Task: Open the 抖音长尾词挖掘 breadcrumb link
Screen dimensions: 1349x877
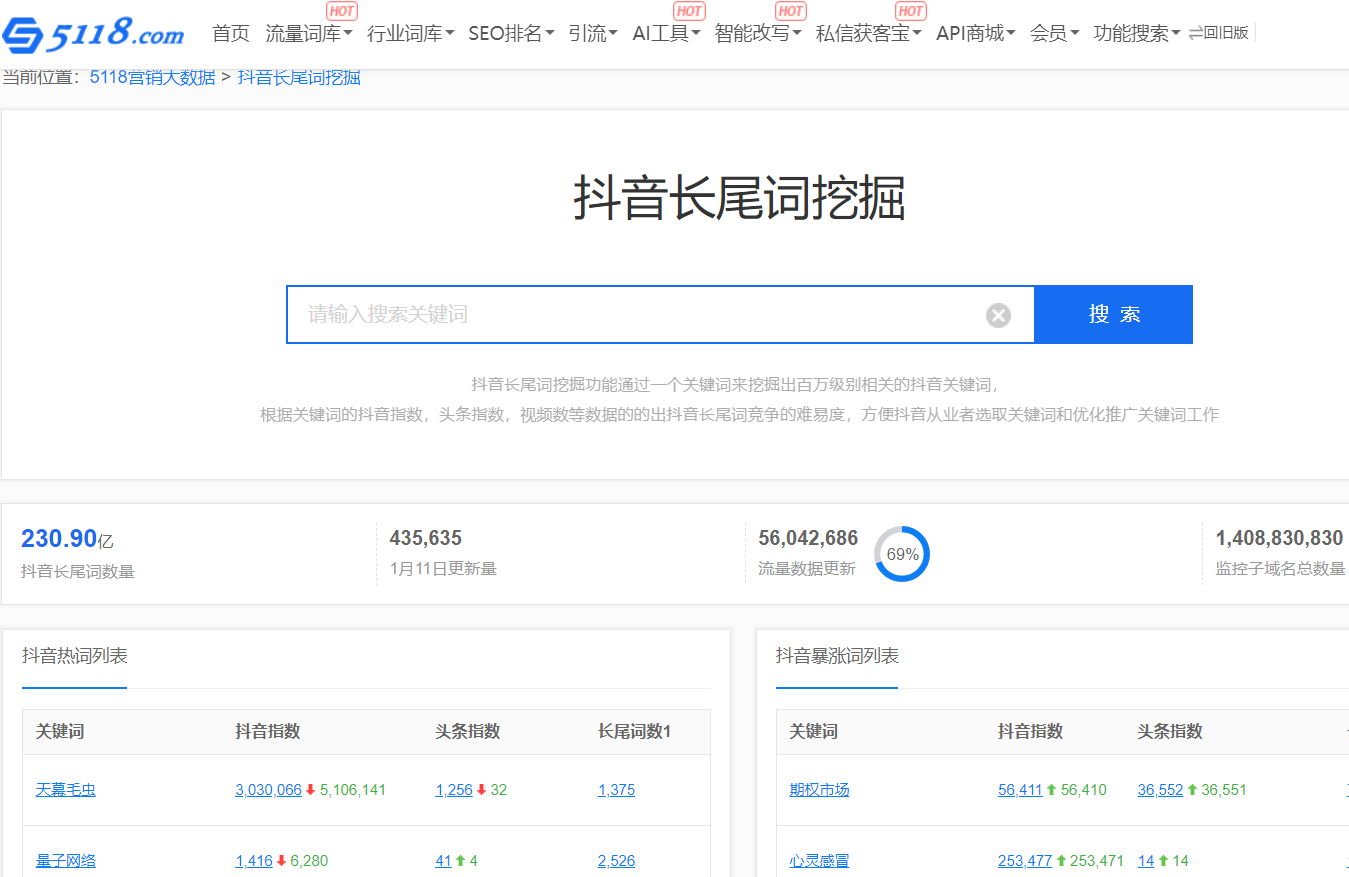Action: point(299,77)
